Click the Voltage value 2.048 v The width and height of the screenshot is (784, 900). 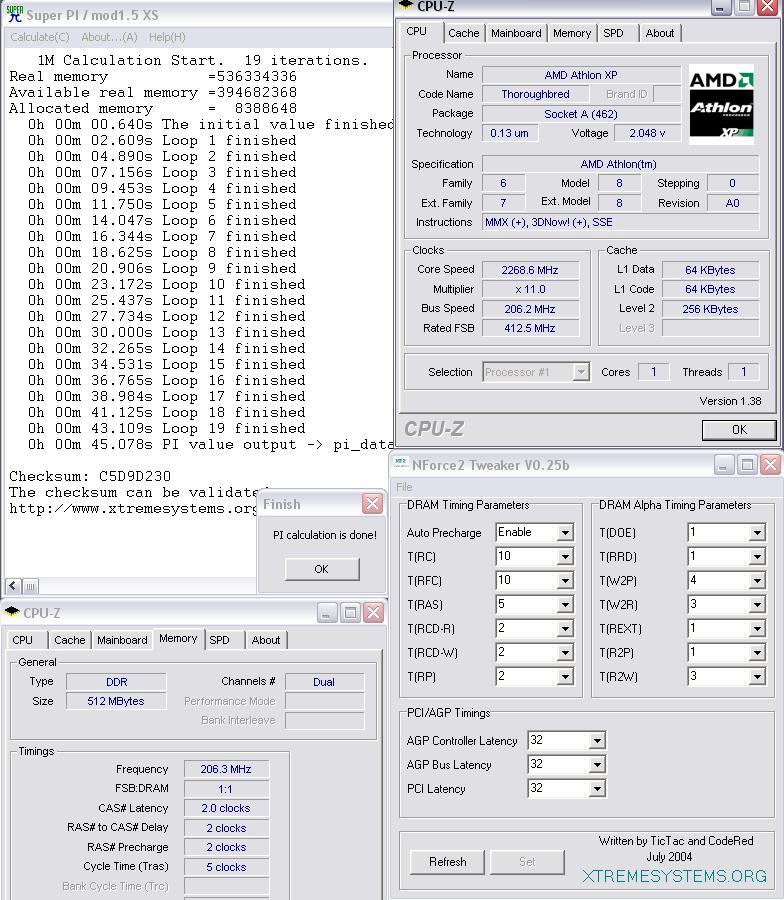coord(647,133)
